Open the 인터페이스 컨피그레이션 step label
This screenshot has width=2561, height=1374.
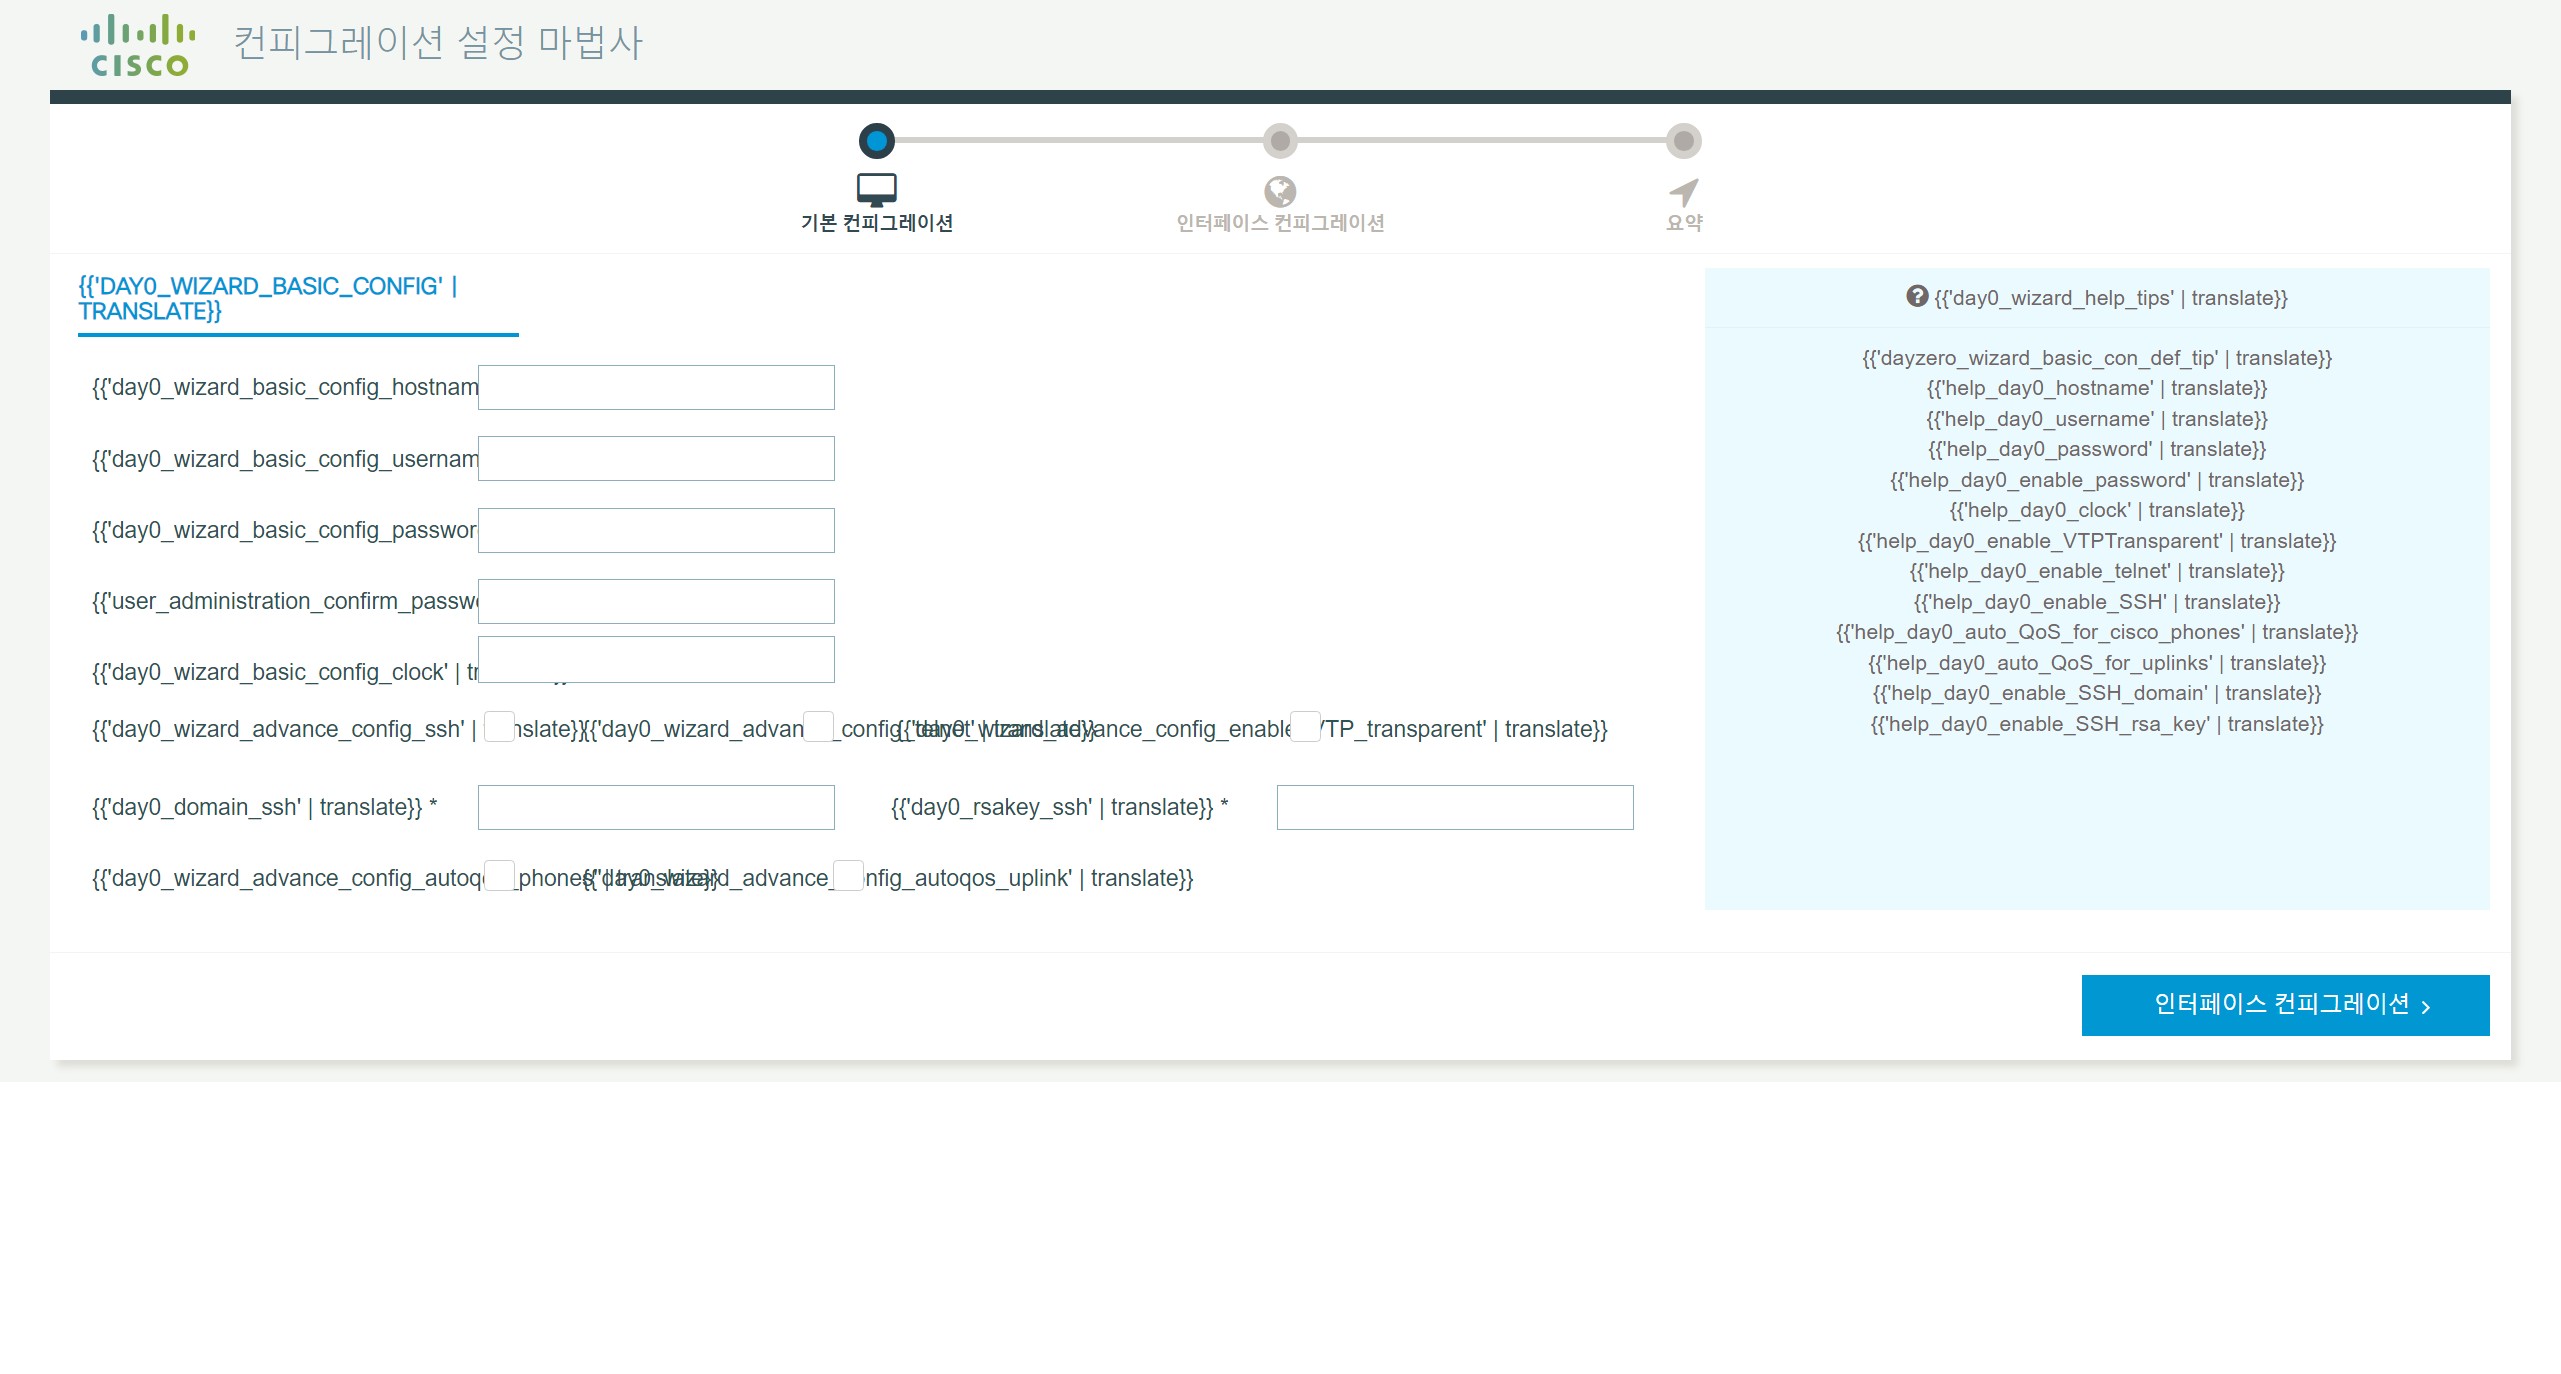[1280, 223]
